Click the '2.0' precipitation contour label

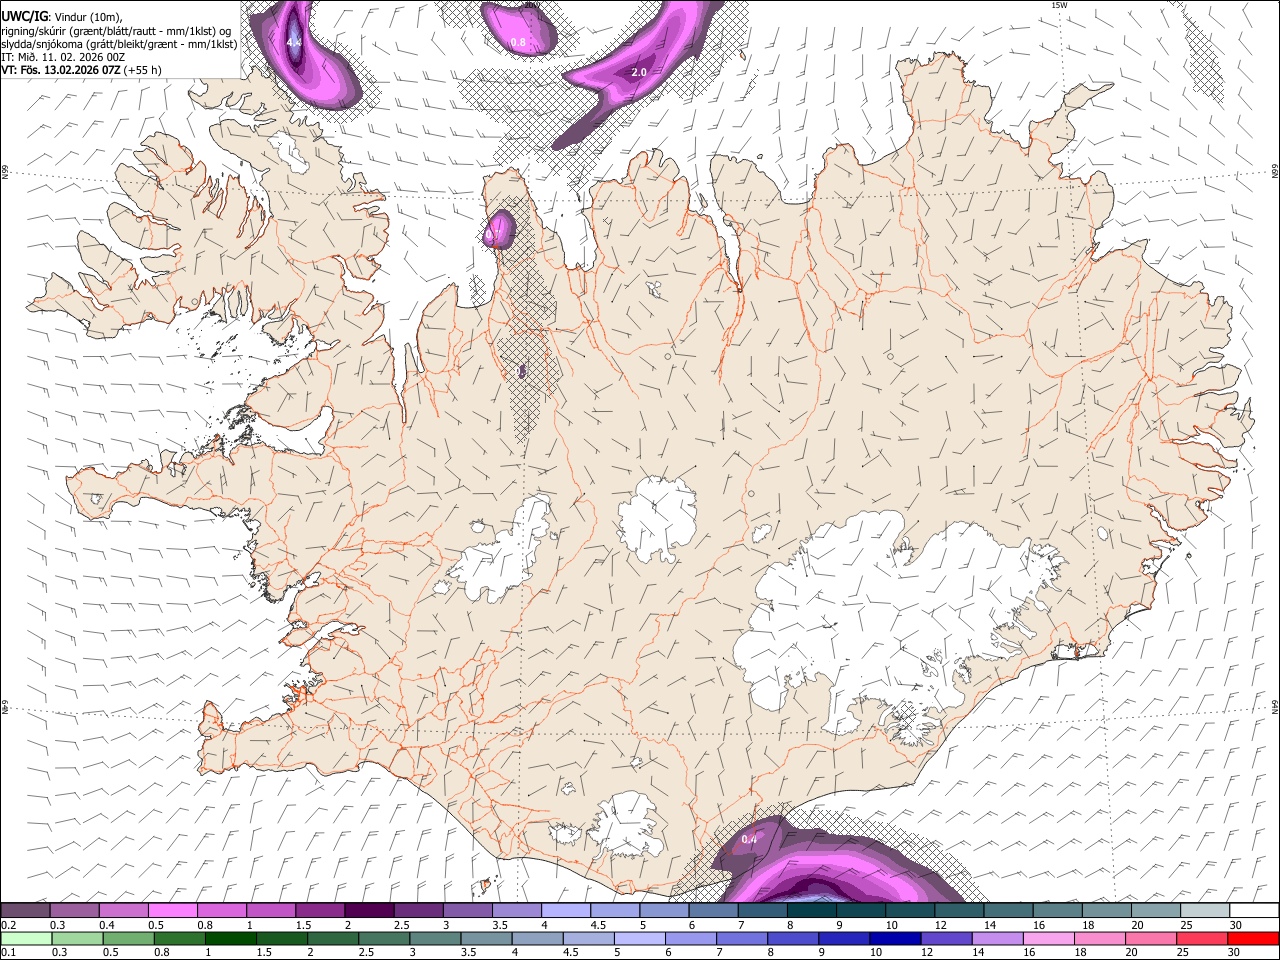coord(639,73)
